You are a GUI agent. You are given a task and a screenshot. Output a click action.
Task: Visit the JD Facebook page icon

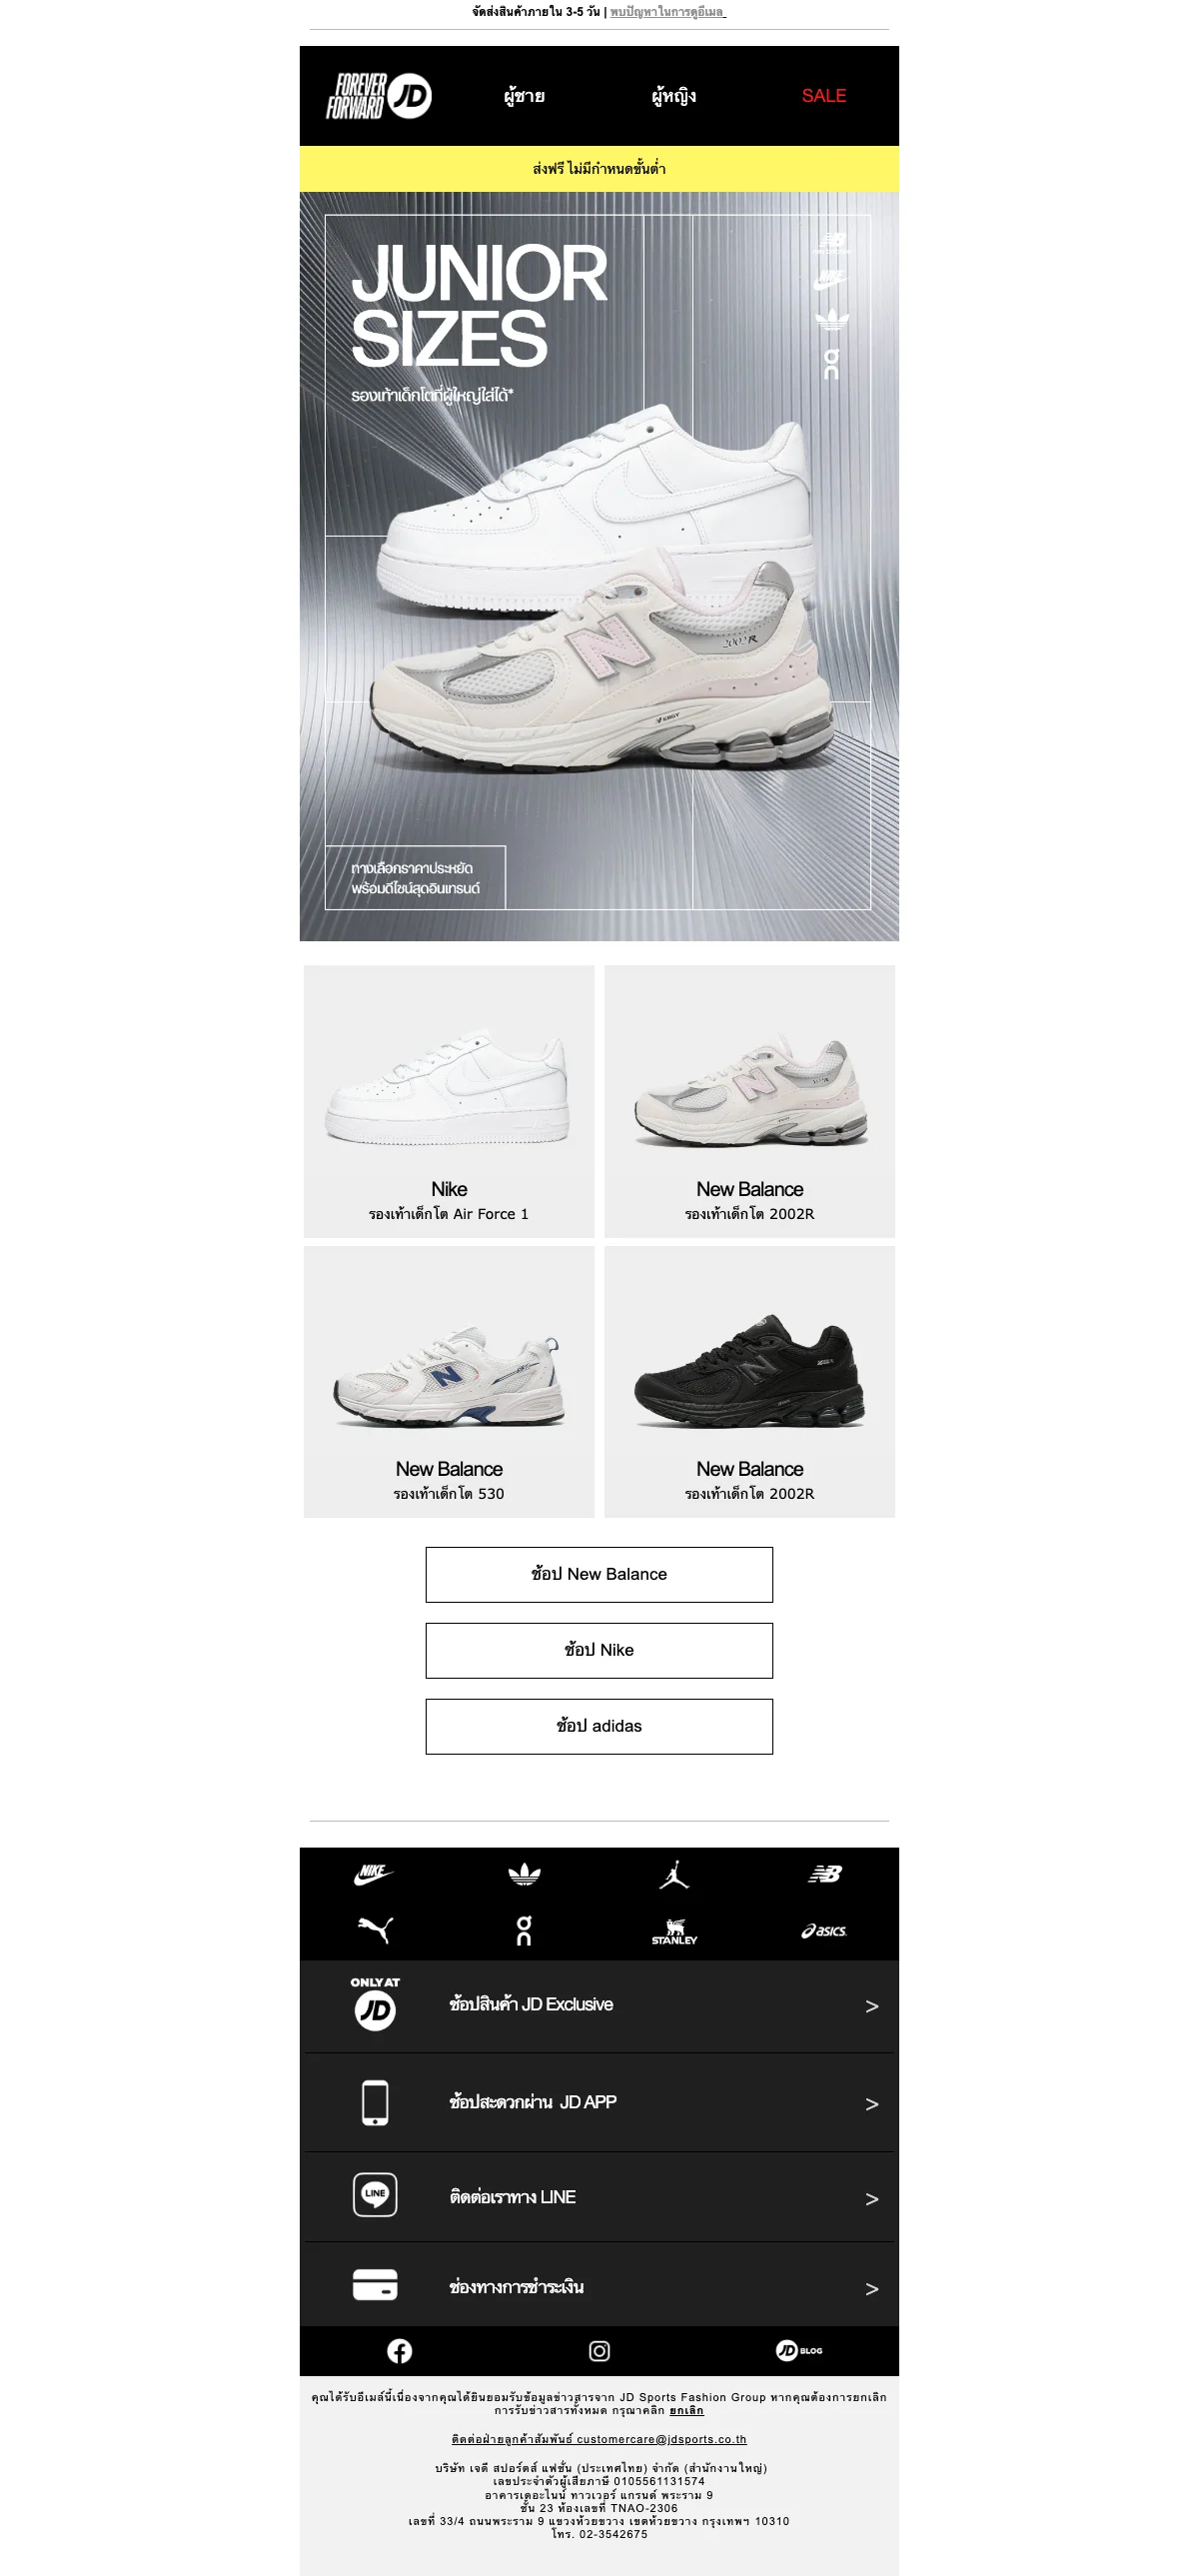[399, 2351]
